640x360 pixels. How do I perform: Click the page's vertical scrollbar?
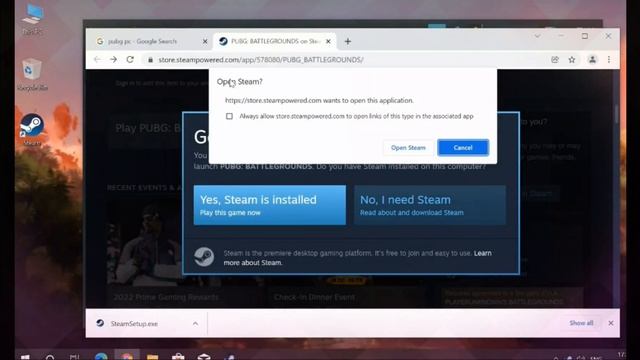pyautogui.click(x=616, y=114)
